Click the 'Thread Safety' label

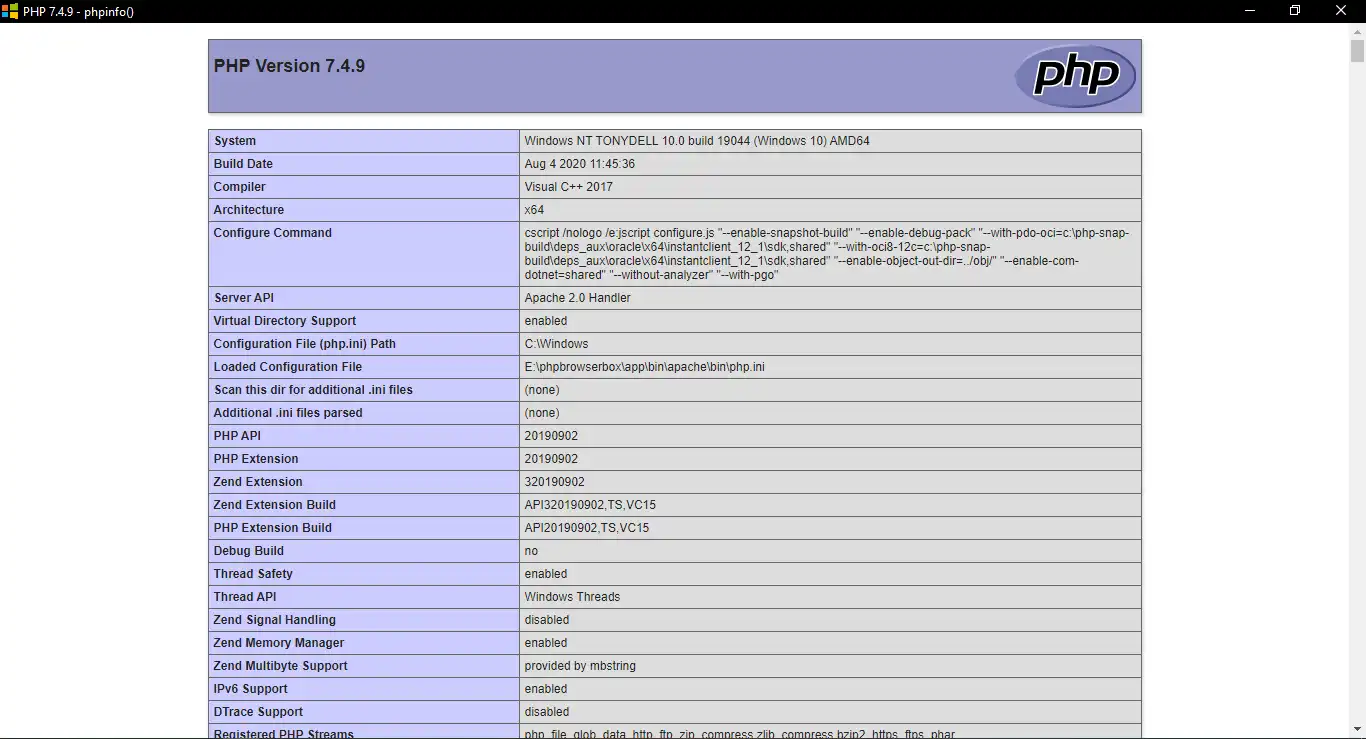pos(253,574)
